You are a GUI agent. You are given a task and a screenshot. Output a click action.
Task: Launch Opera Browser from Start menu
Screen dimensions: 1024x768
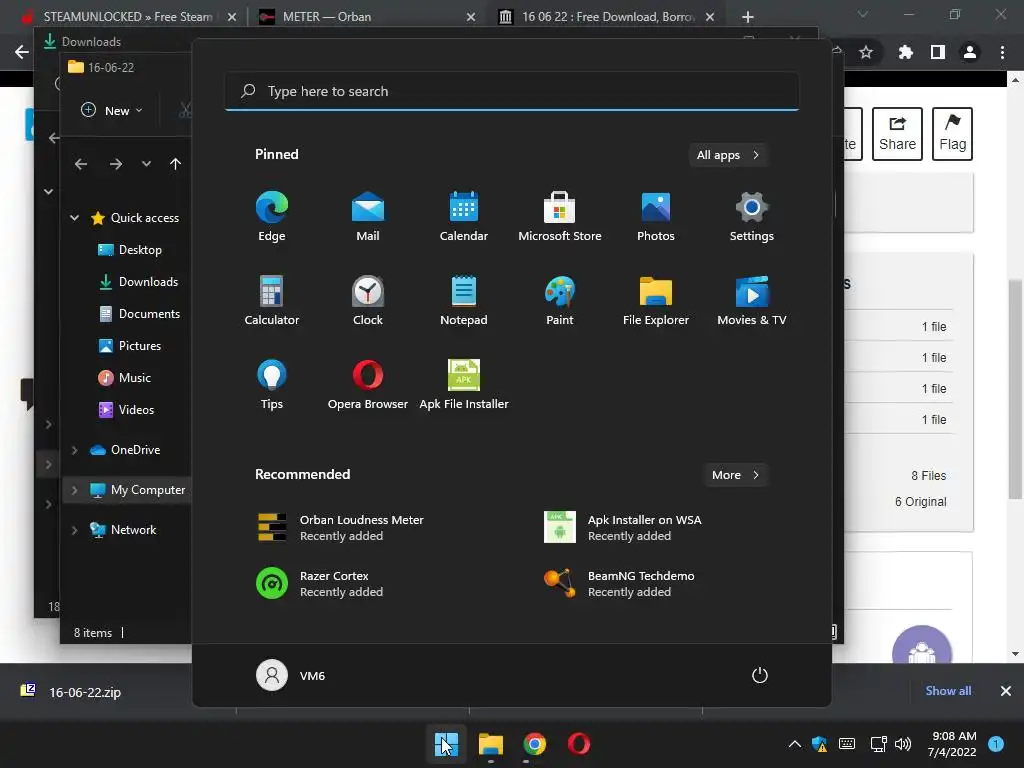click(368, 385)
